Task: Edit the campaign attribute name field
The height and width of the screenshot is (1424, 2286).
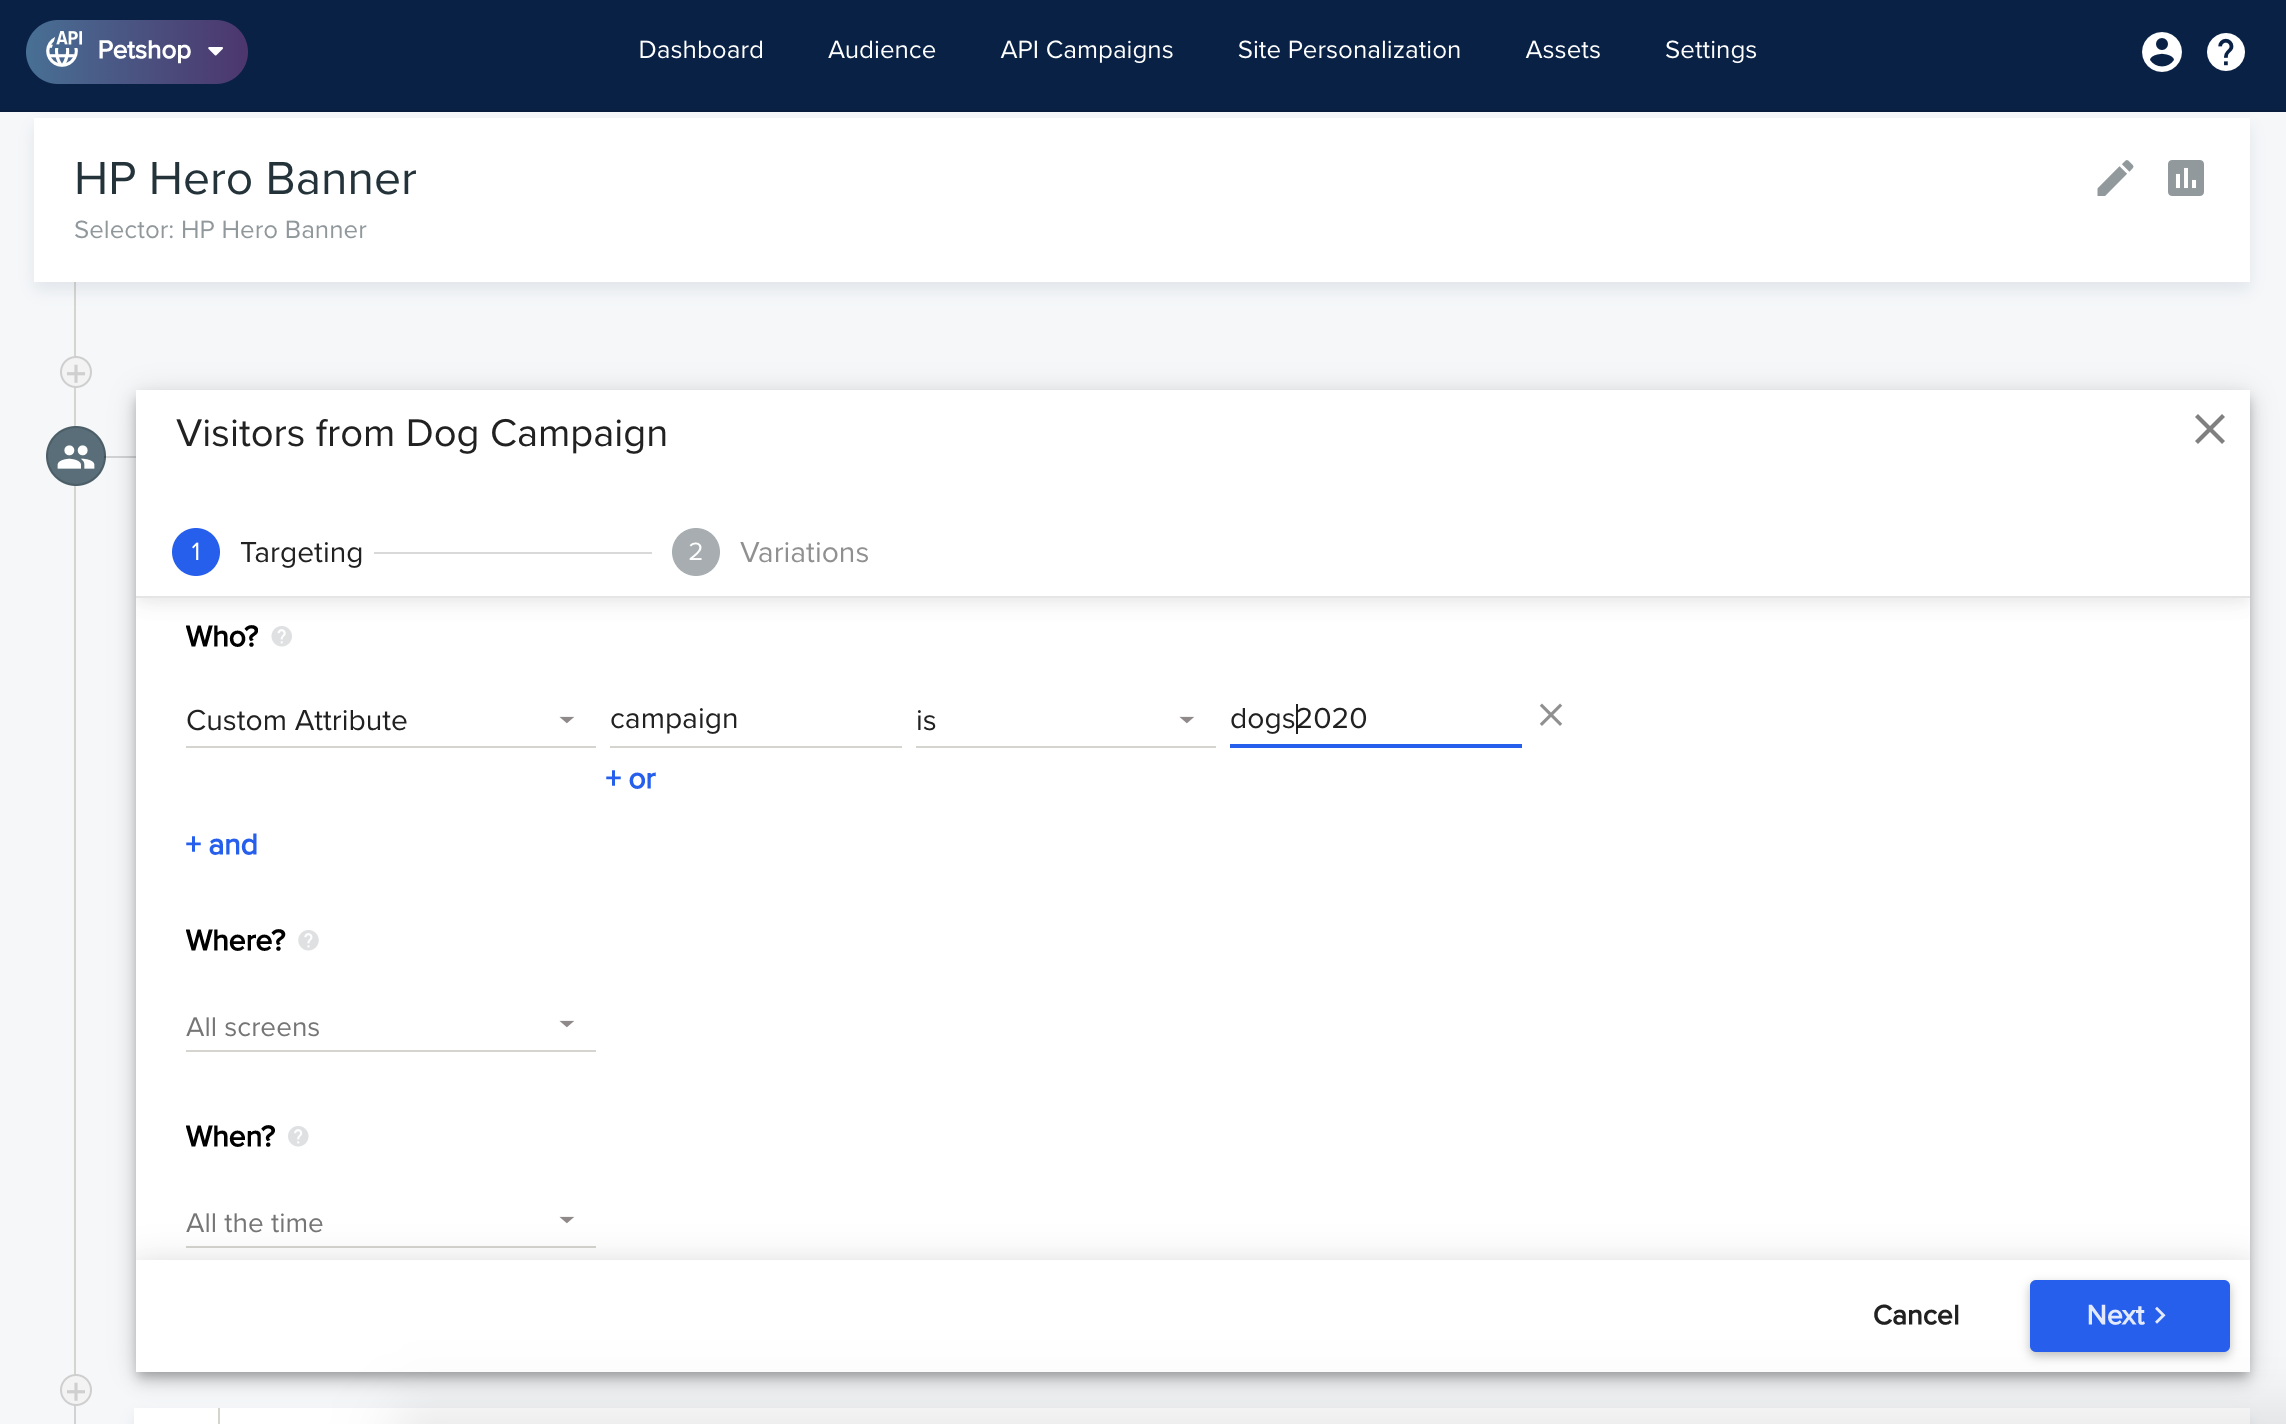Action: (755, 719)
